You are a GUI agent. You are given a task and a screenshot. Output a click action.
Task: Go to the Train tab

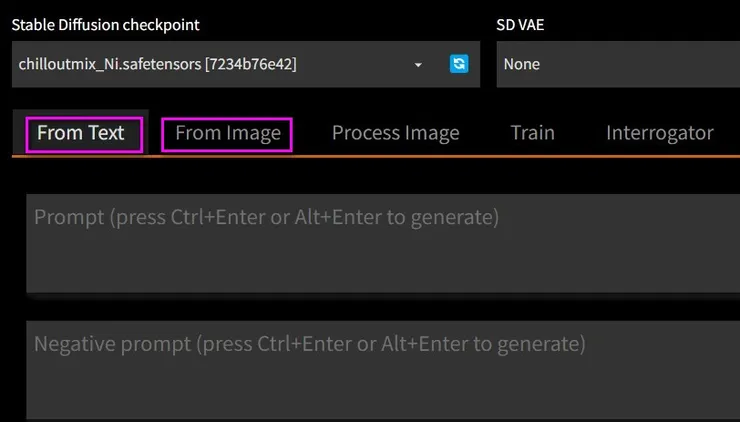click(x=532, y=133)
